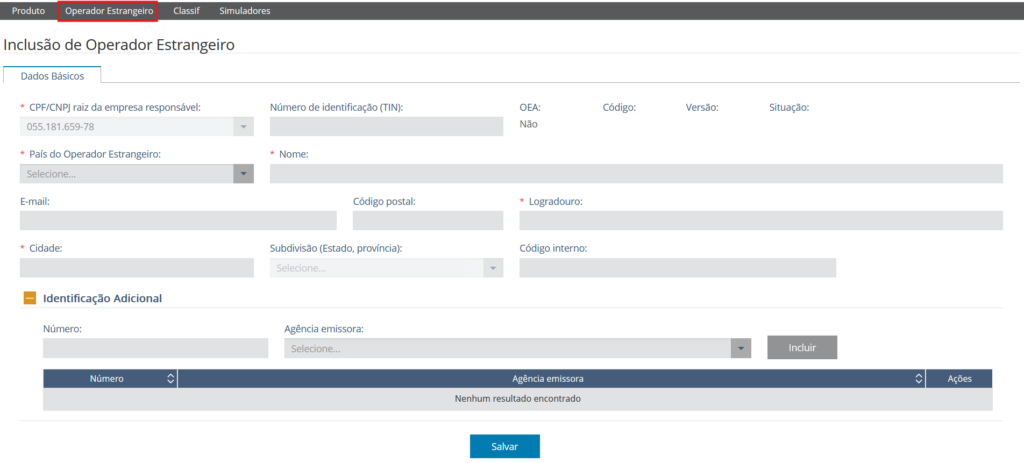
Task: Click the Número de identificação (TIN) field
Action: [x=386, y=127]
